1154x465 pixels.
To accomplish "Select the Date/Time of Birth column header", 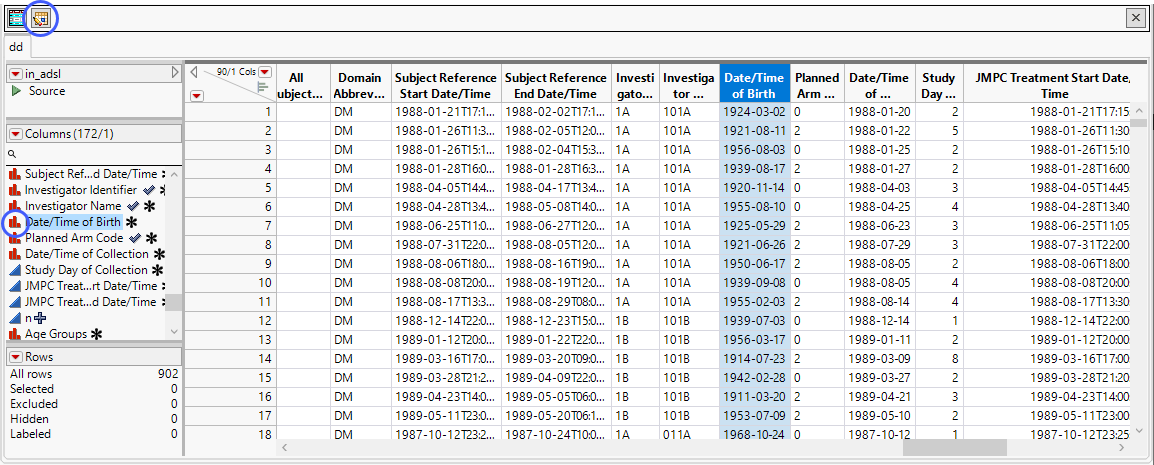I will pyautogui.click(x=754, y=85).
